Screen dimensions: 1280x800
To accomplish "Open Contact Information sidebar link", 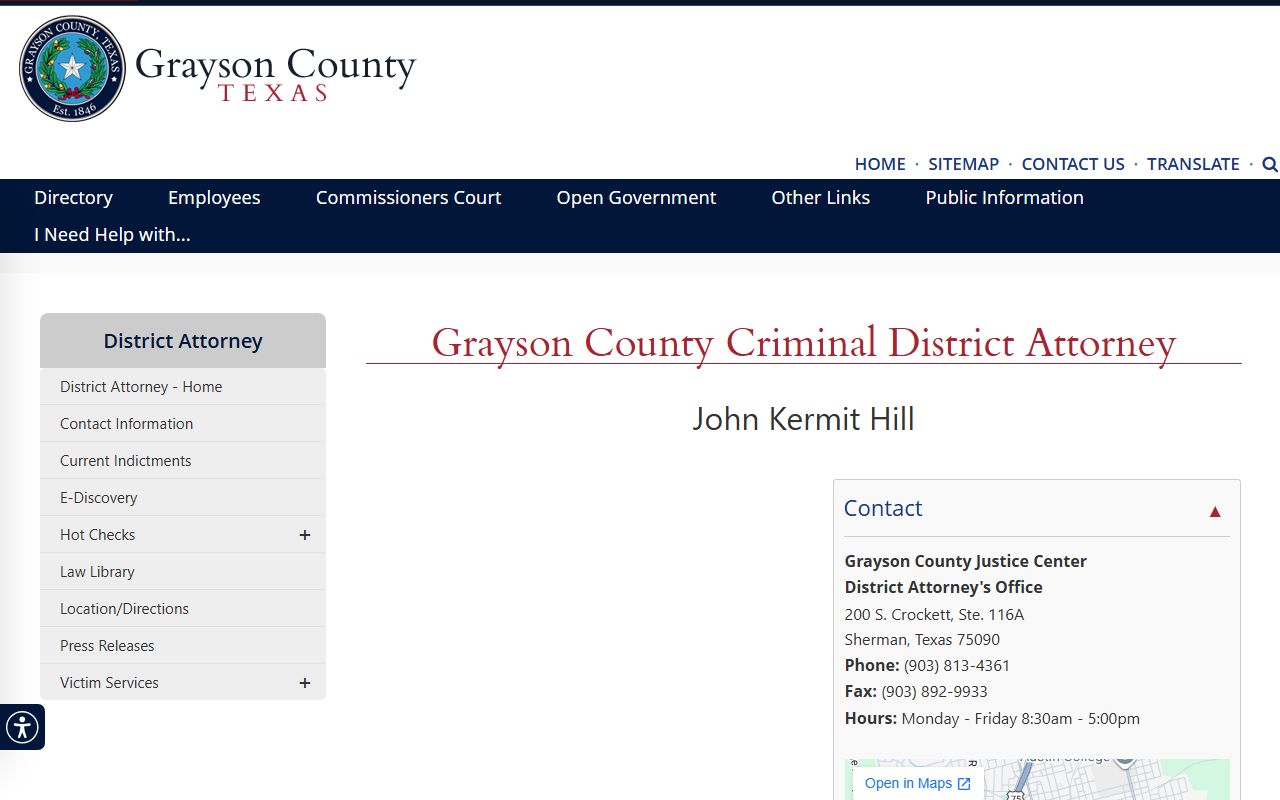I will (x=183, y=424).
